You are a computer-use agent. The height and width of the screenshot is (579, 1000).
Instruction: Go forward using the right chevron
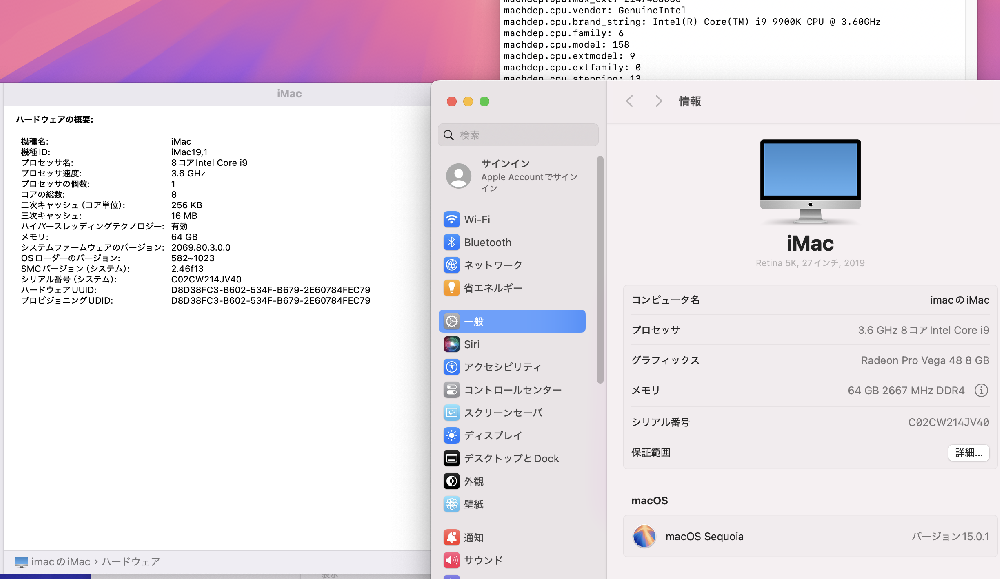pos(659,101)
